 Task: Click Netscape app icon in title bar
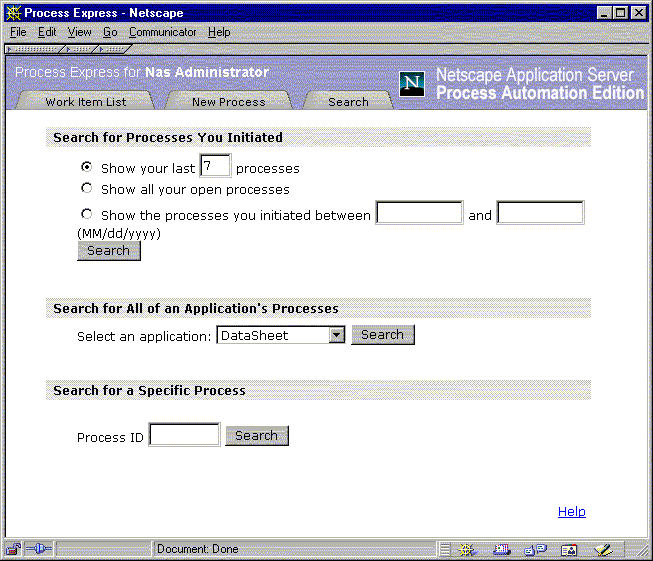13,13
